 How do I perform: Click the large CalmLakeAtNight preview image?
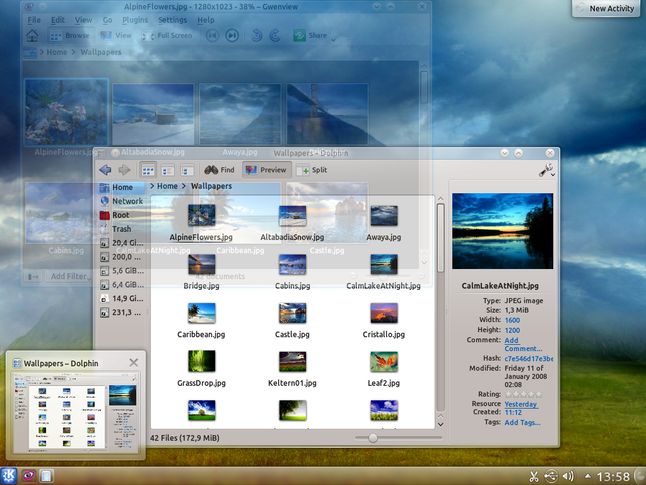pos(503,231)
